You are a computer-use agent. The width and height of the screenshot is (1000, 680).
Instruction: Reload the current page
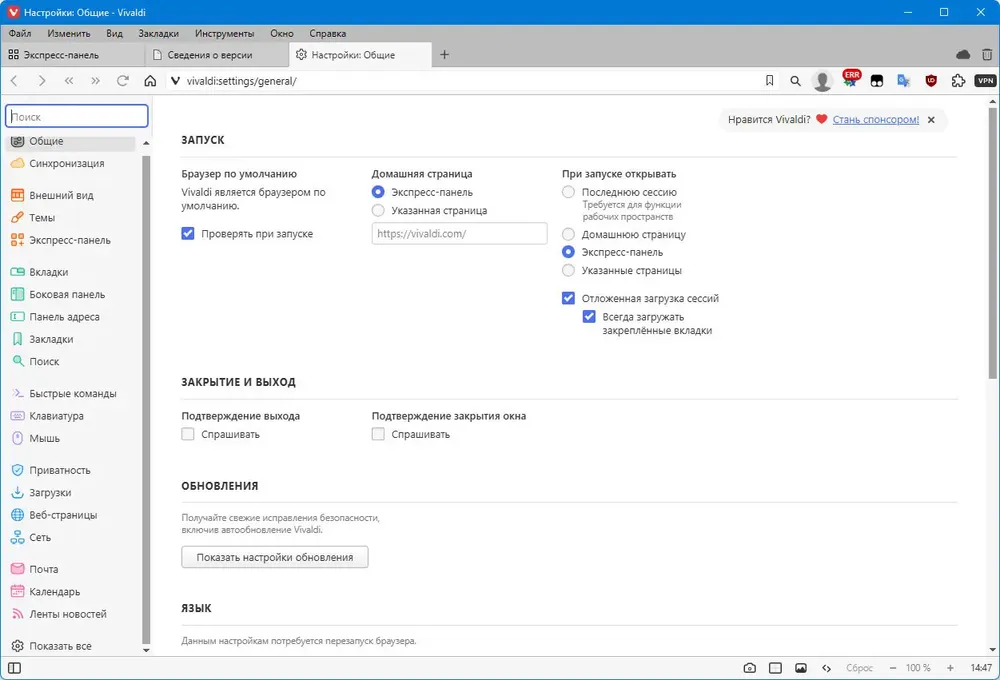pos(123,81)
